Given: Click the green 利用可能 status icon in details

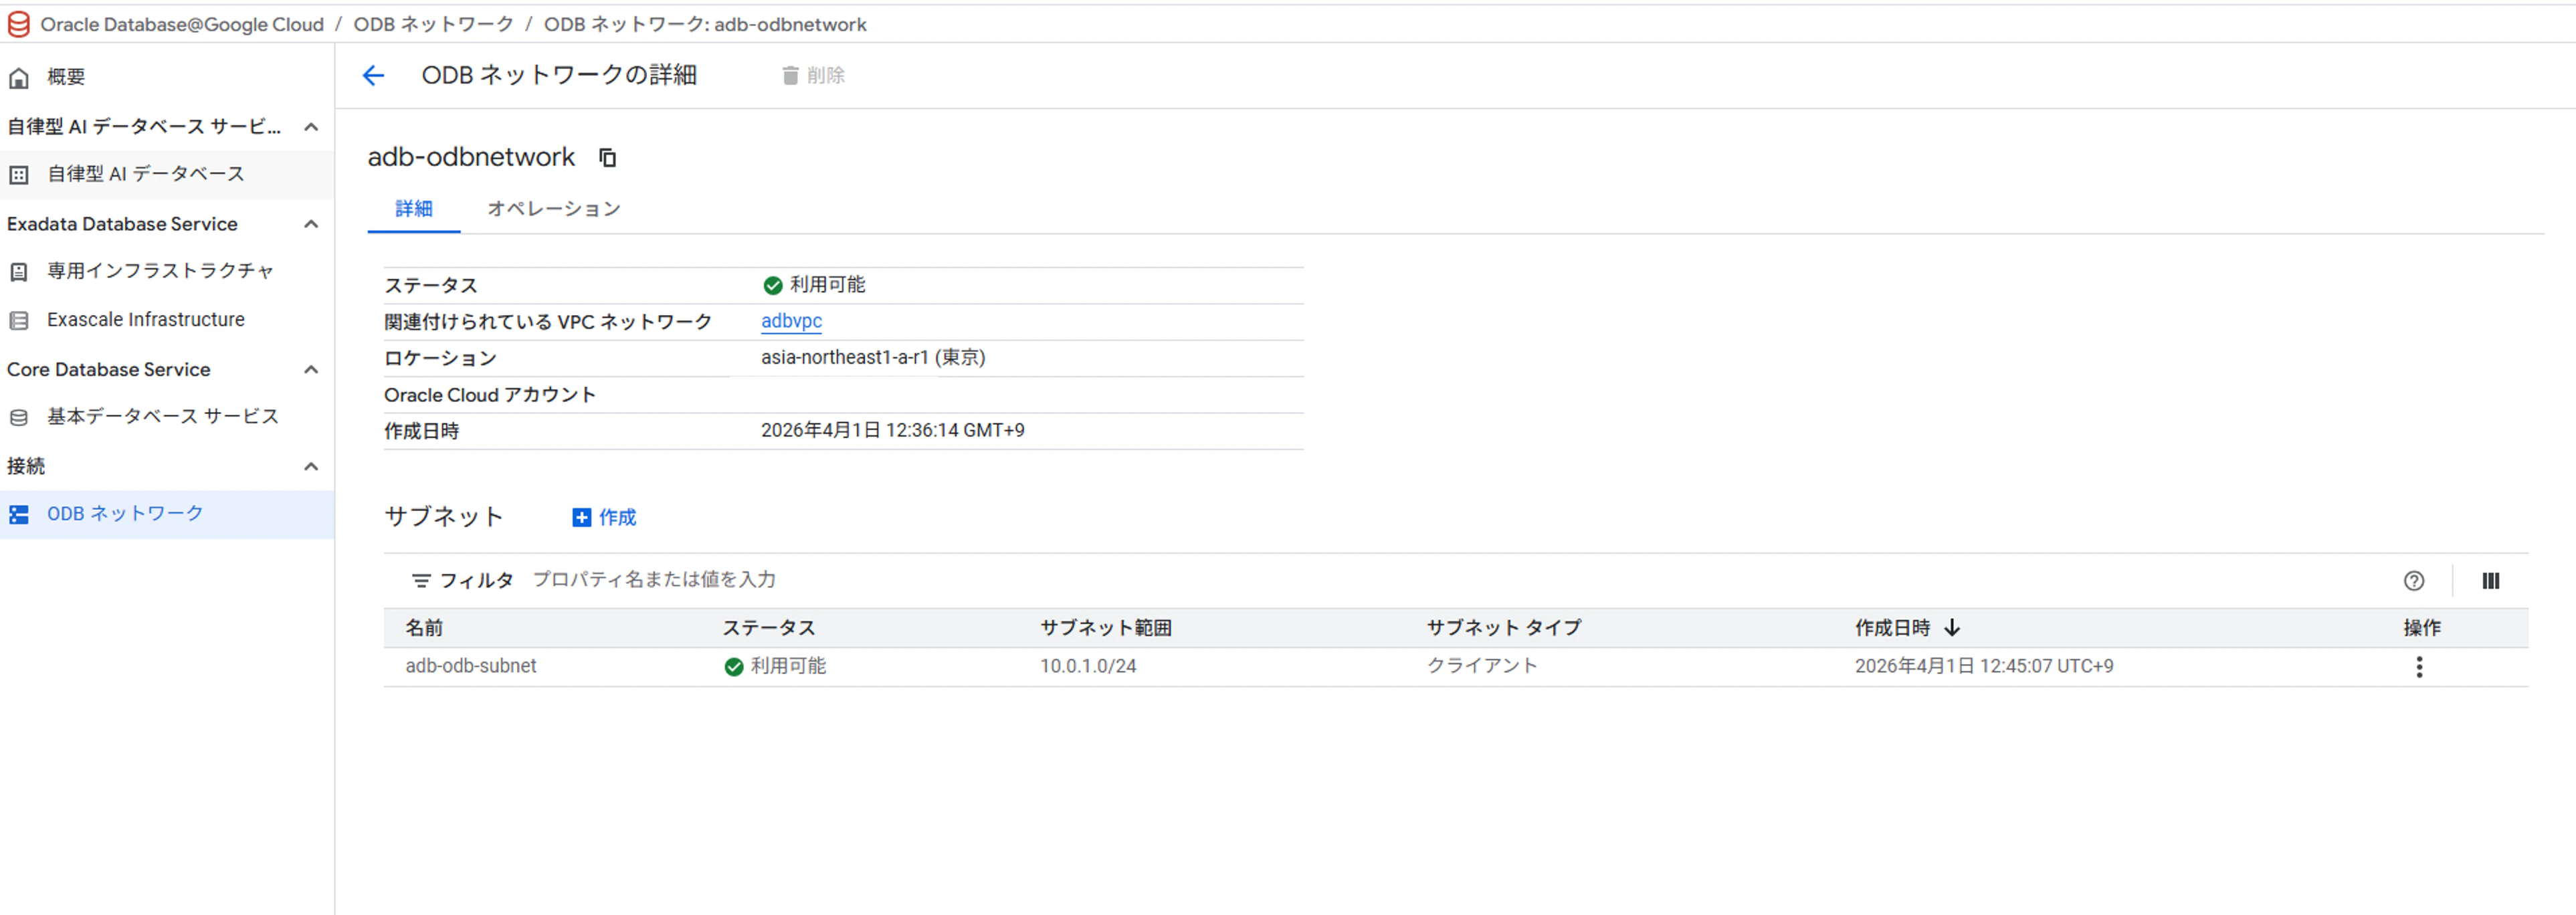Looking at the screenshot, I should [773, 285].
